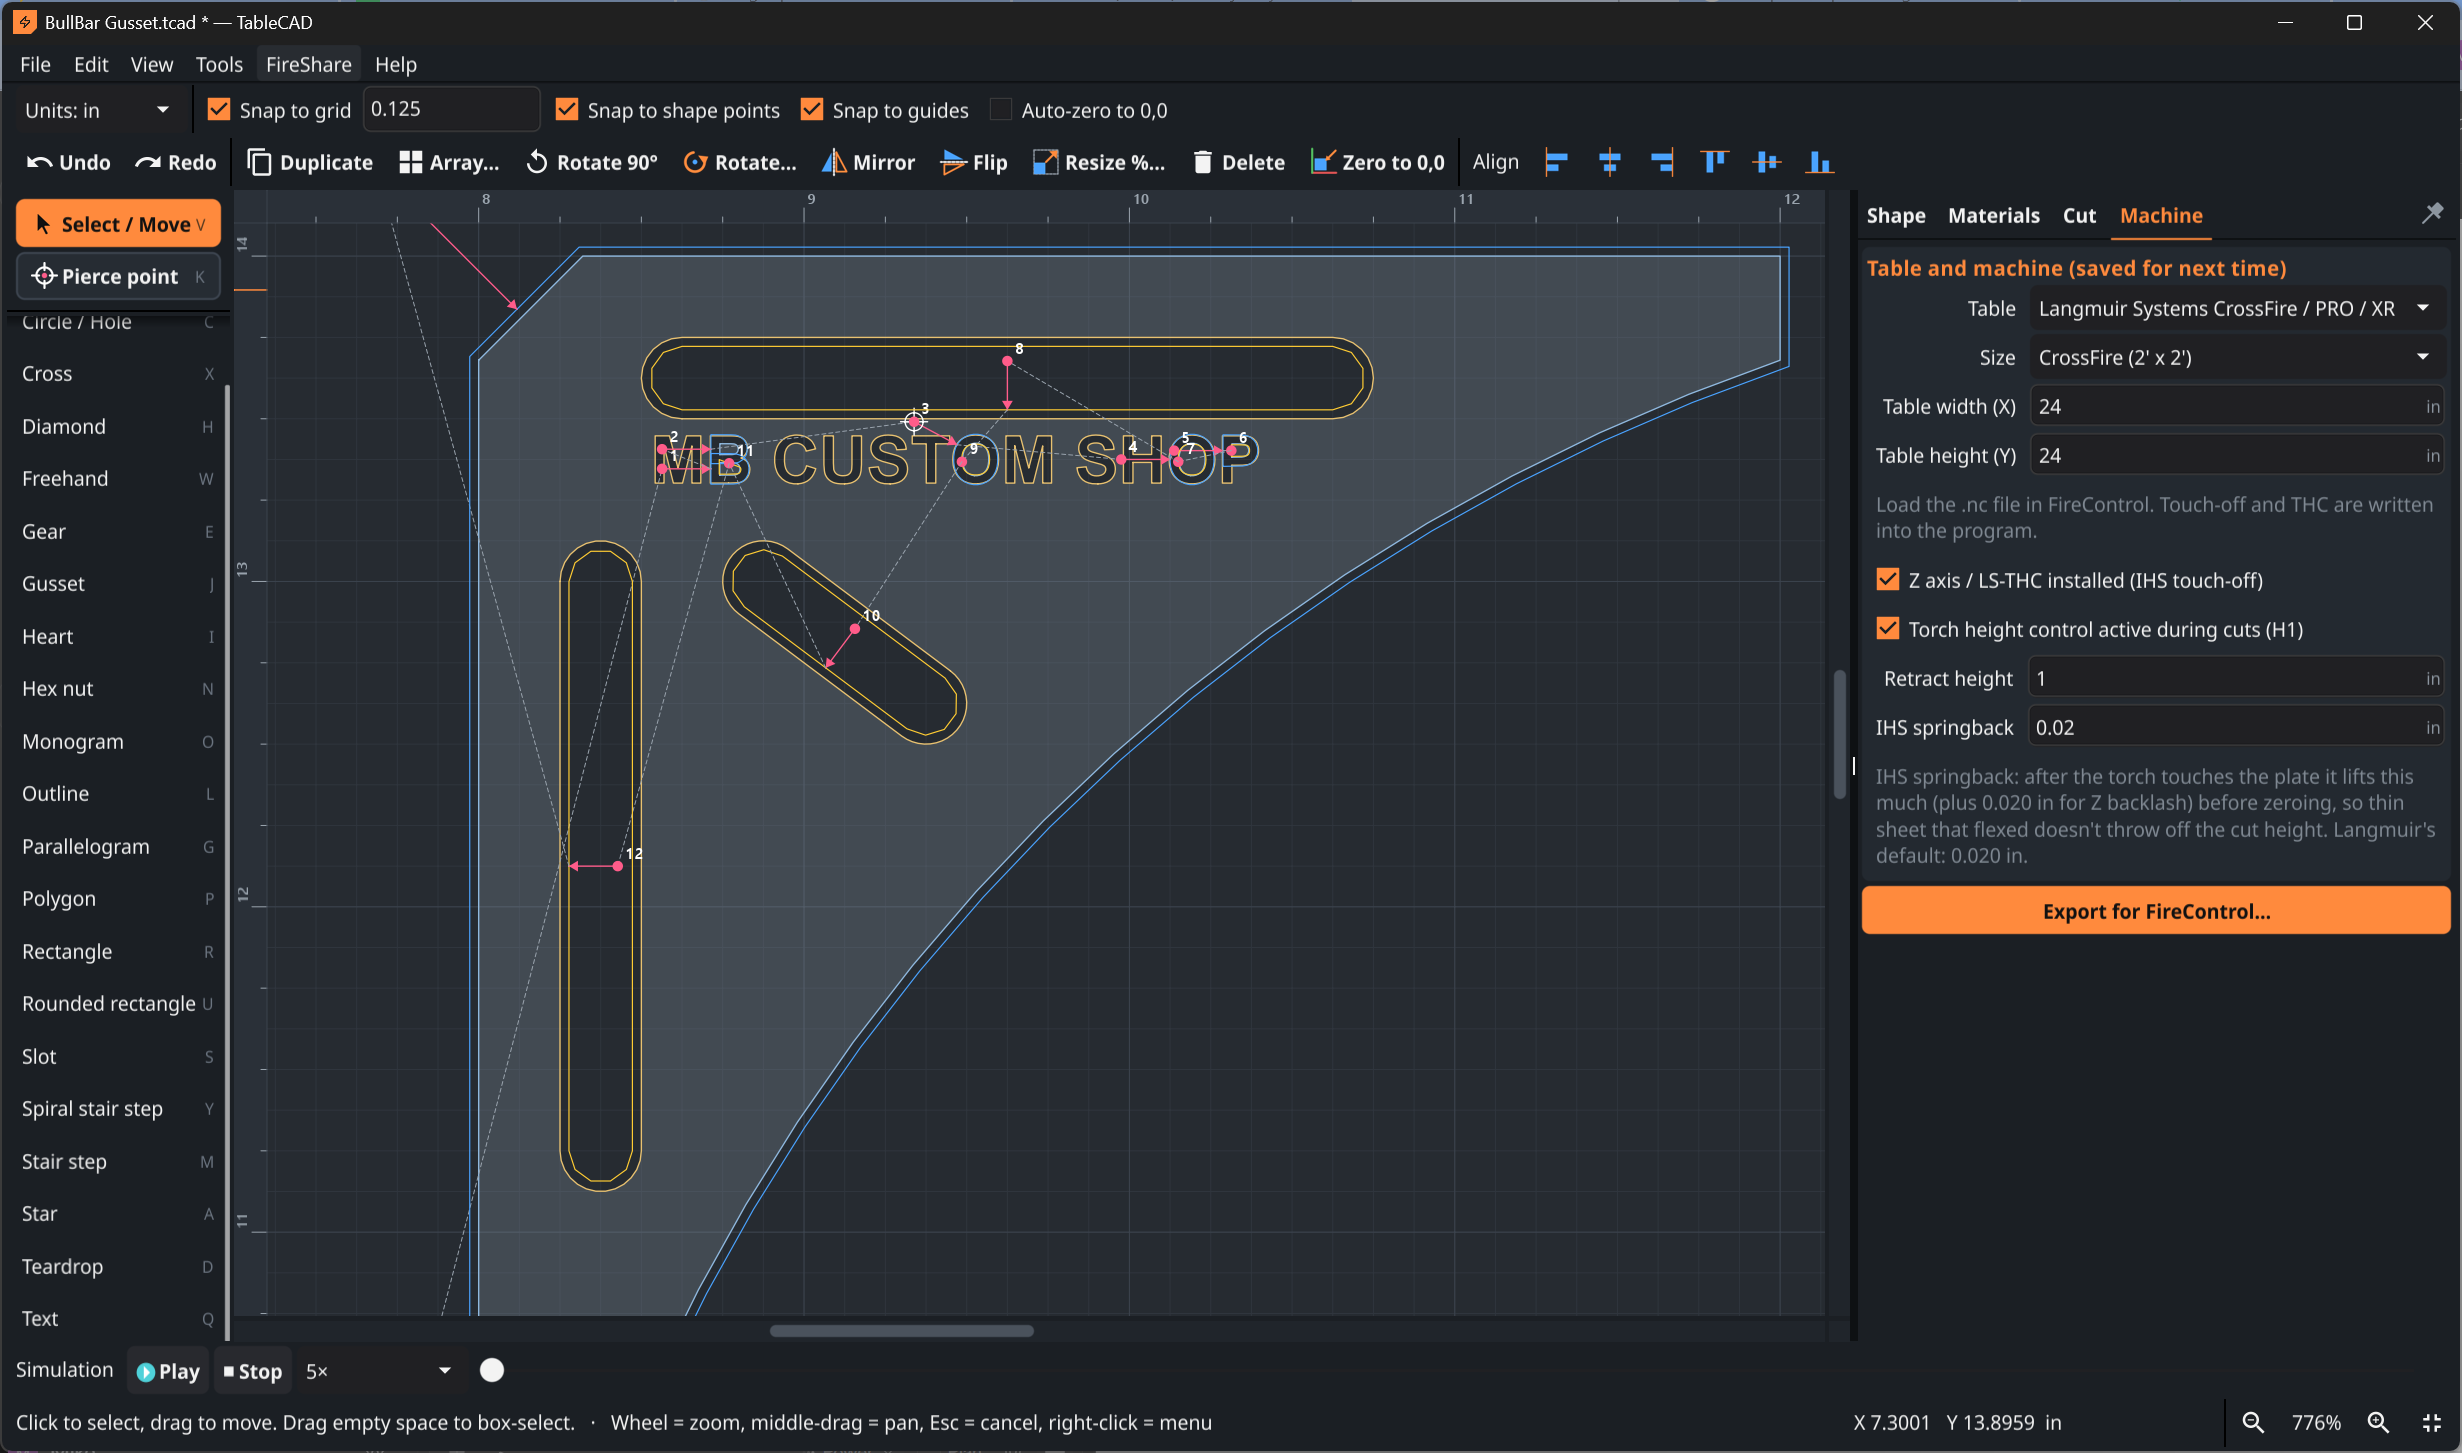Screen dimensions: 2462x1453
Task: Click the Redo toolbar button
Action: [x=176, y=162]
